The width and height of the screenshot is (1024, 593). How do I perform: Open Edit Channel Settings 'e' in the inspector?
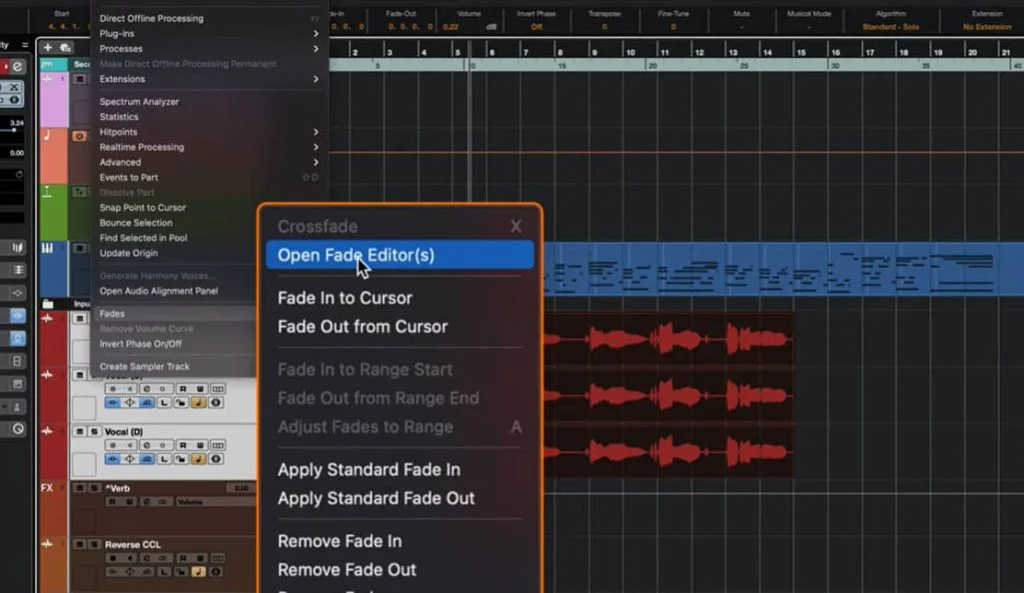(x=18, y=66)
